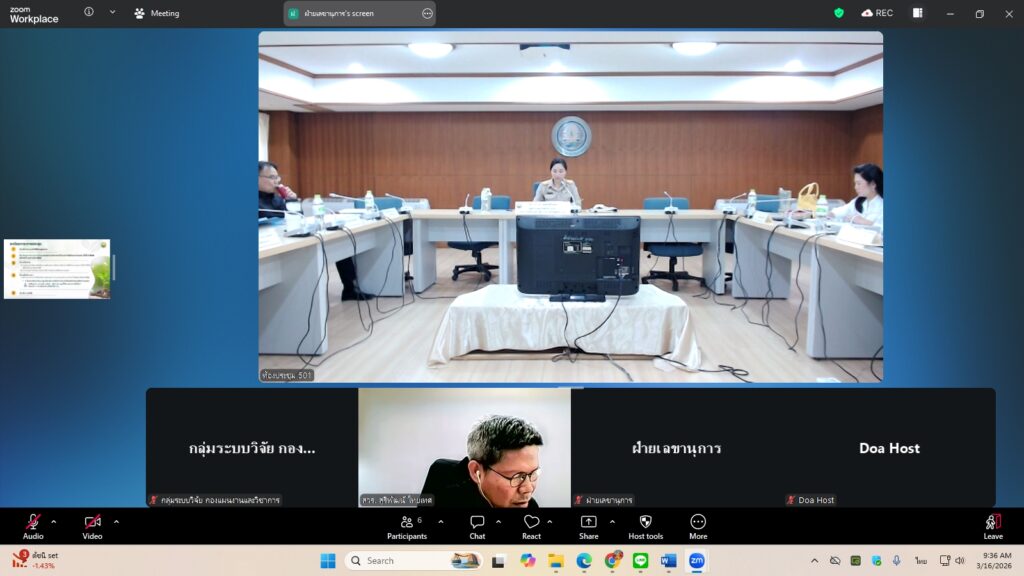1024x576 pixels.
Task: Expand audio options caret next to Audio
Action: point(54,521)
